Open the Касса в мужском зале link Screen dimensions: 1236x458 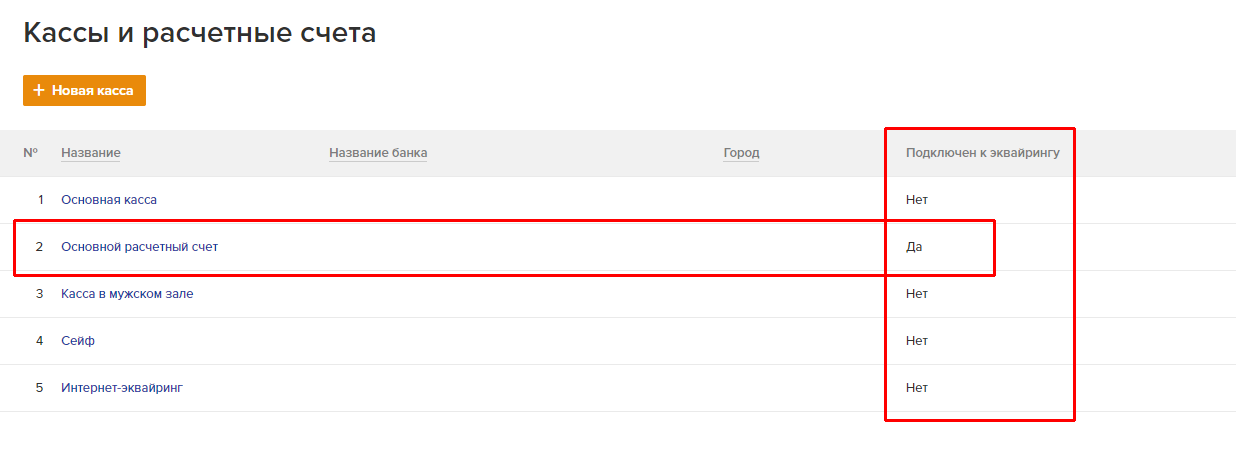[127, 294]
